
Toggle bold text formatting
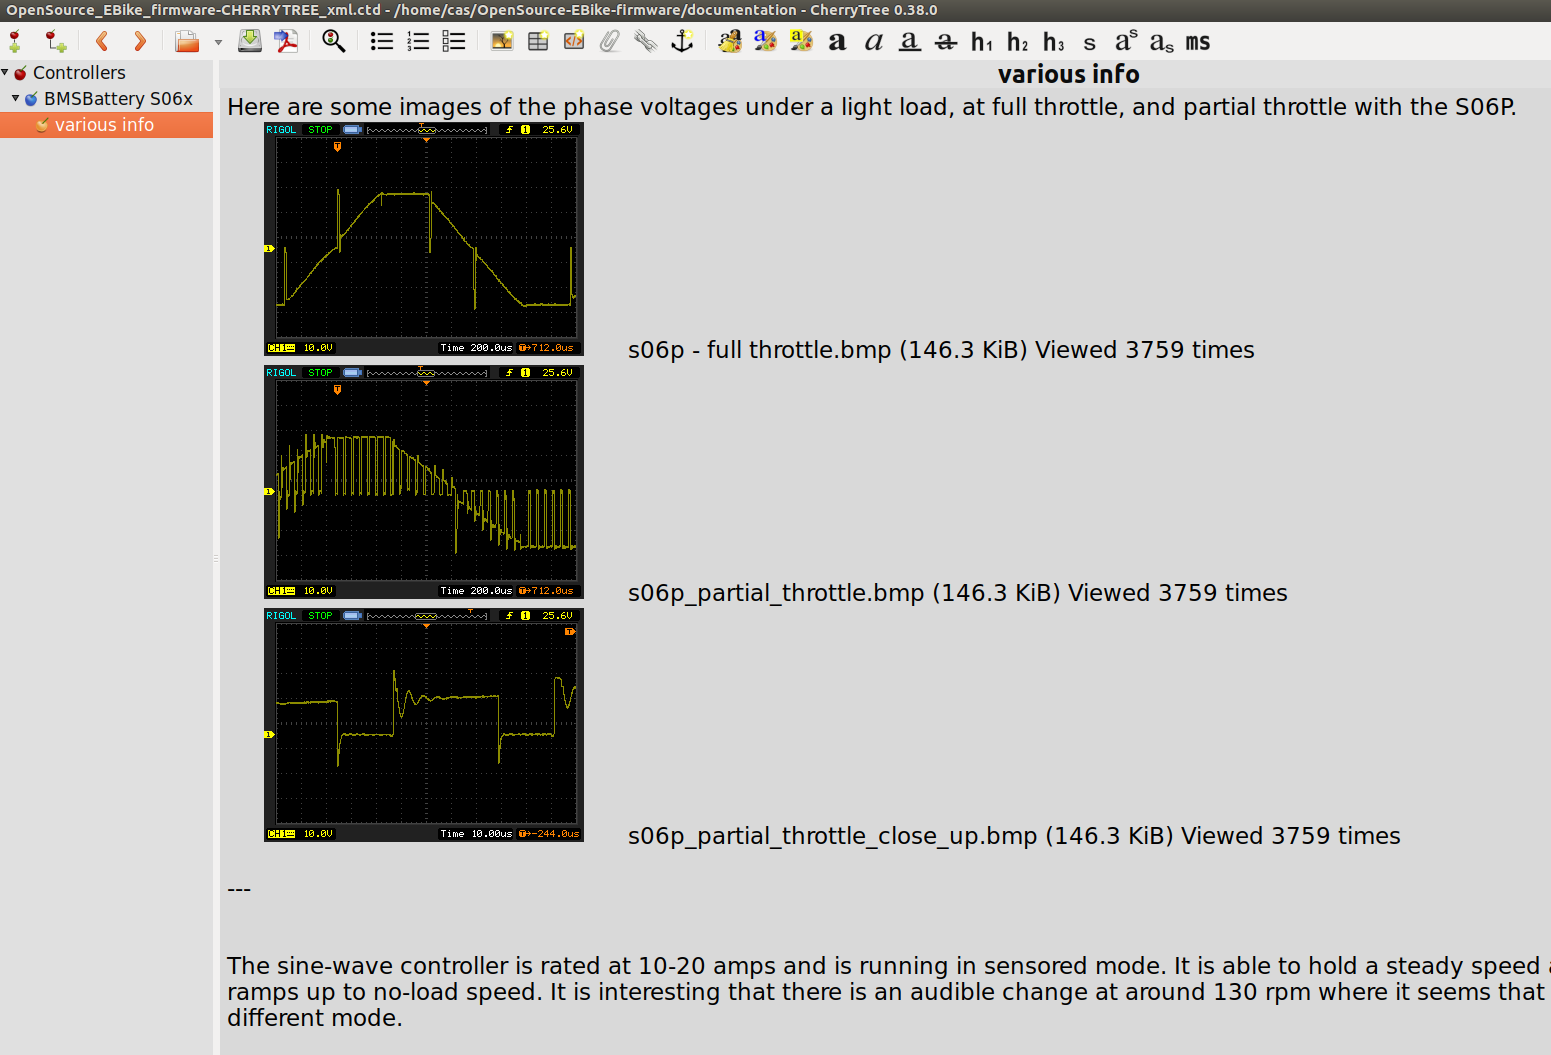(837, 42)
